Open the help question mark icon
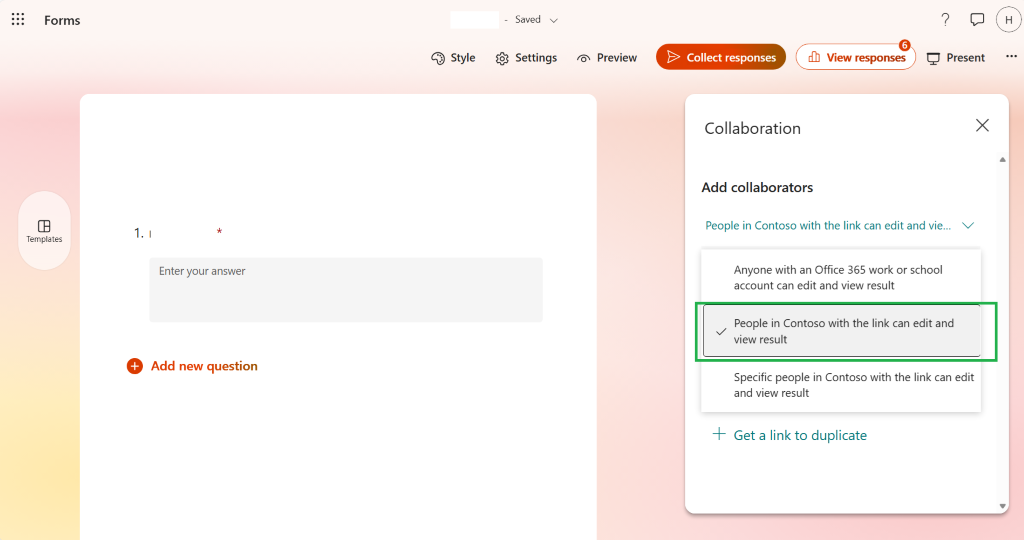Screen dimensions: 1024x540 pyautogui.click(x=945, y=20)
